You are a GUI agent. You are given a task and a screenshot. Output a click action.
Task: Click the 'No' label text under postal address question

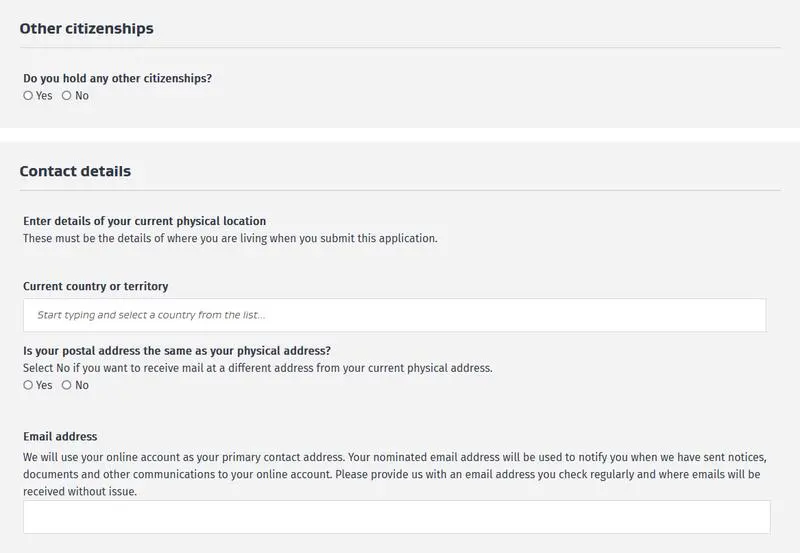coord(82,385)
